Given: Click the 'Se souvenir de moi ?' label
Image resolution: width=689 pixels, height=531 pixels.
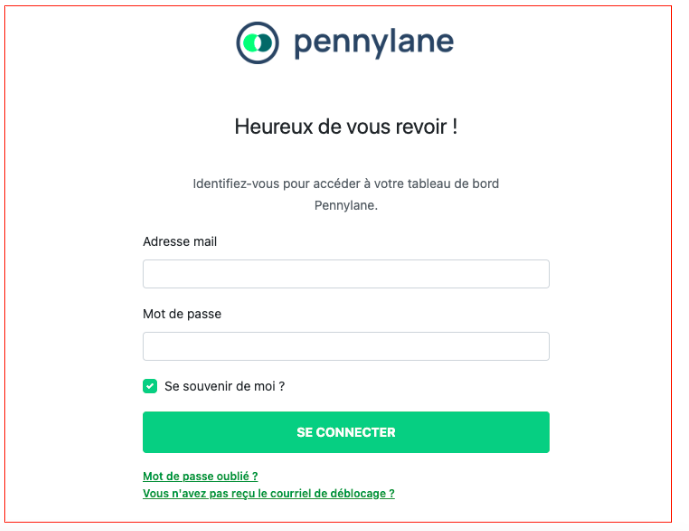Looking at the screenshot, I should (x=224, y=386).
